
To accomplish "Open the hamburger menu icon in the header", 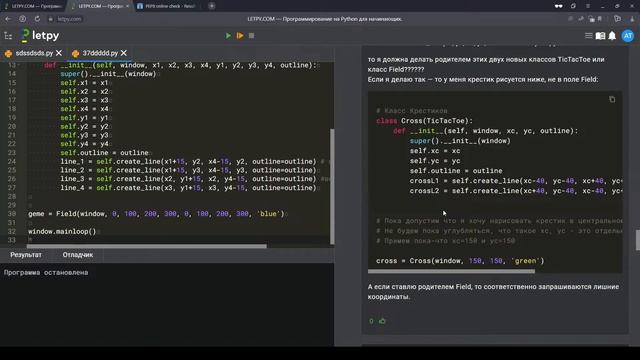I will tap(589, 36).
